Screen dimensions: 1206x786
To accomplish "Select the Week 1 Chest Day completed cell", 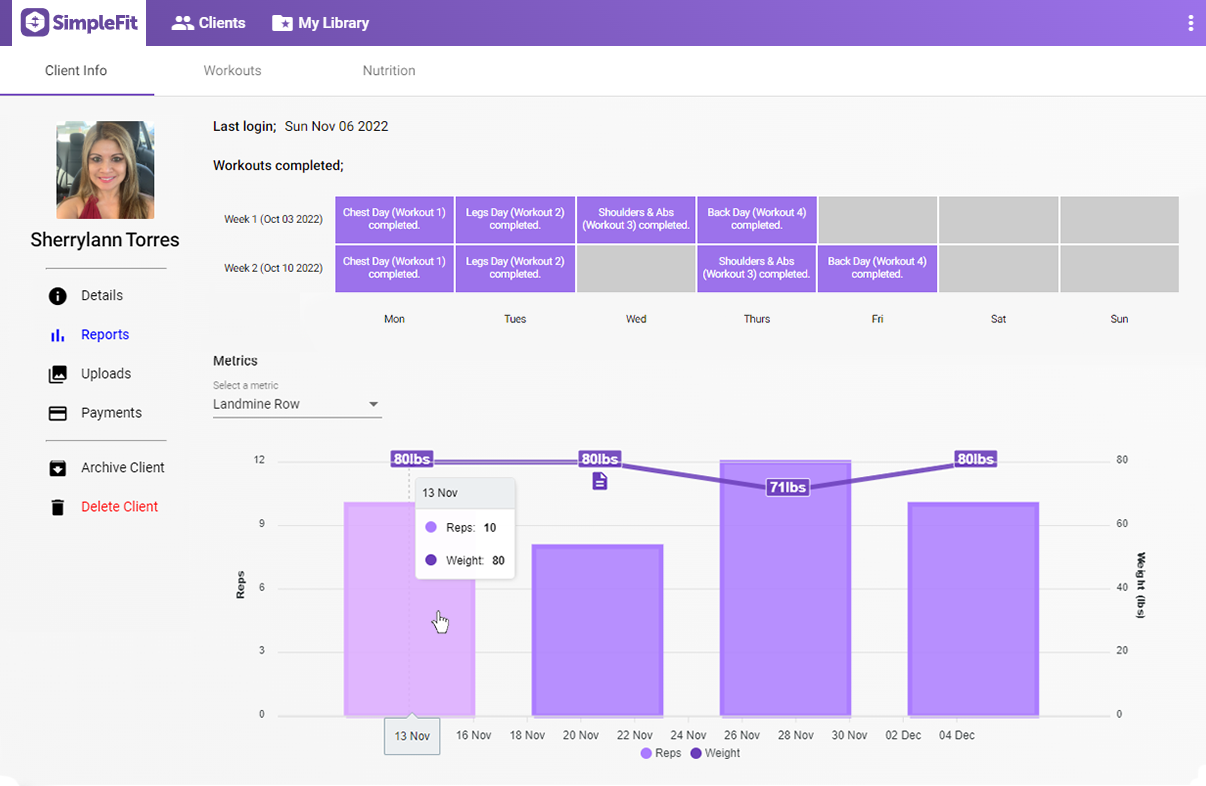I will tap(394, 219).
